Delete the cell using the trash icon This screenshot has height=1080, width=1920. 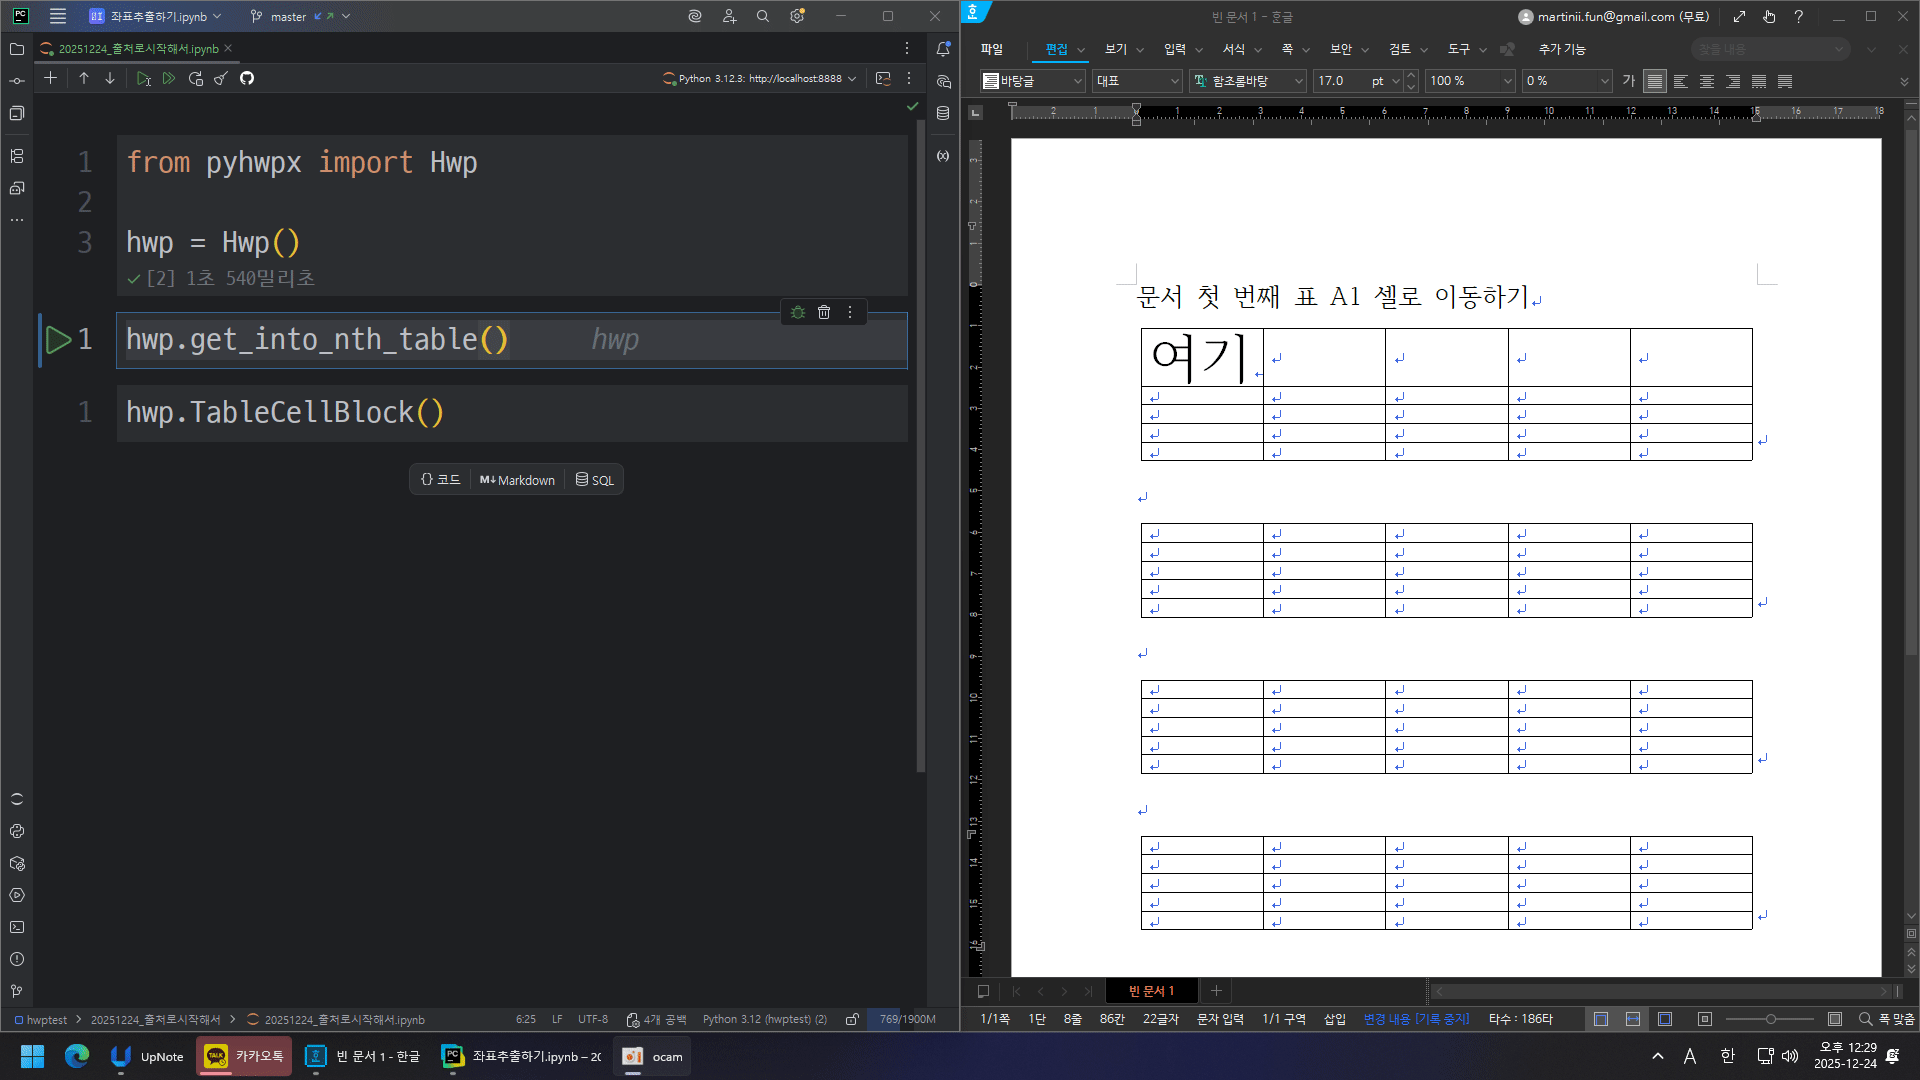pos(823,312)
